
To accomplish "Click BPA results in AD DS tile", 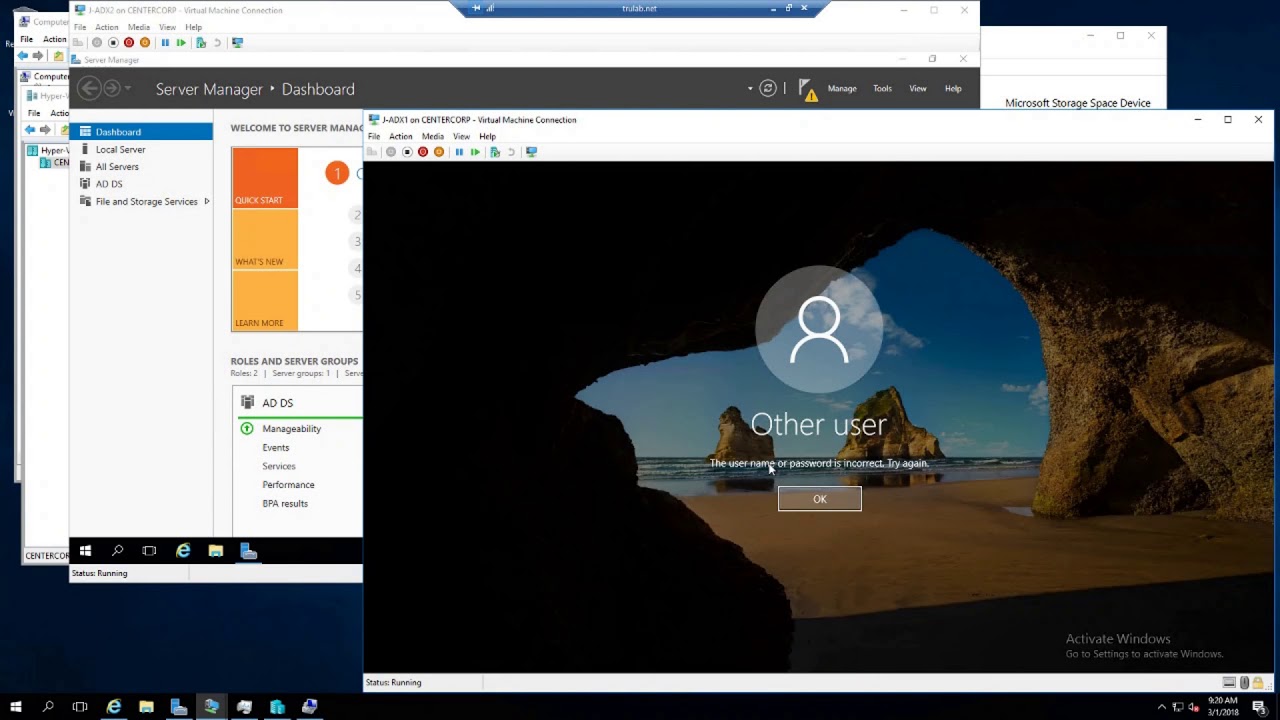I will coord(285,503).
